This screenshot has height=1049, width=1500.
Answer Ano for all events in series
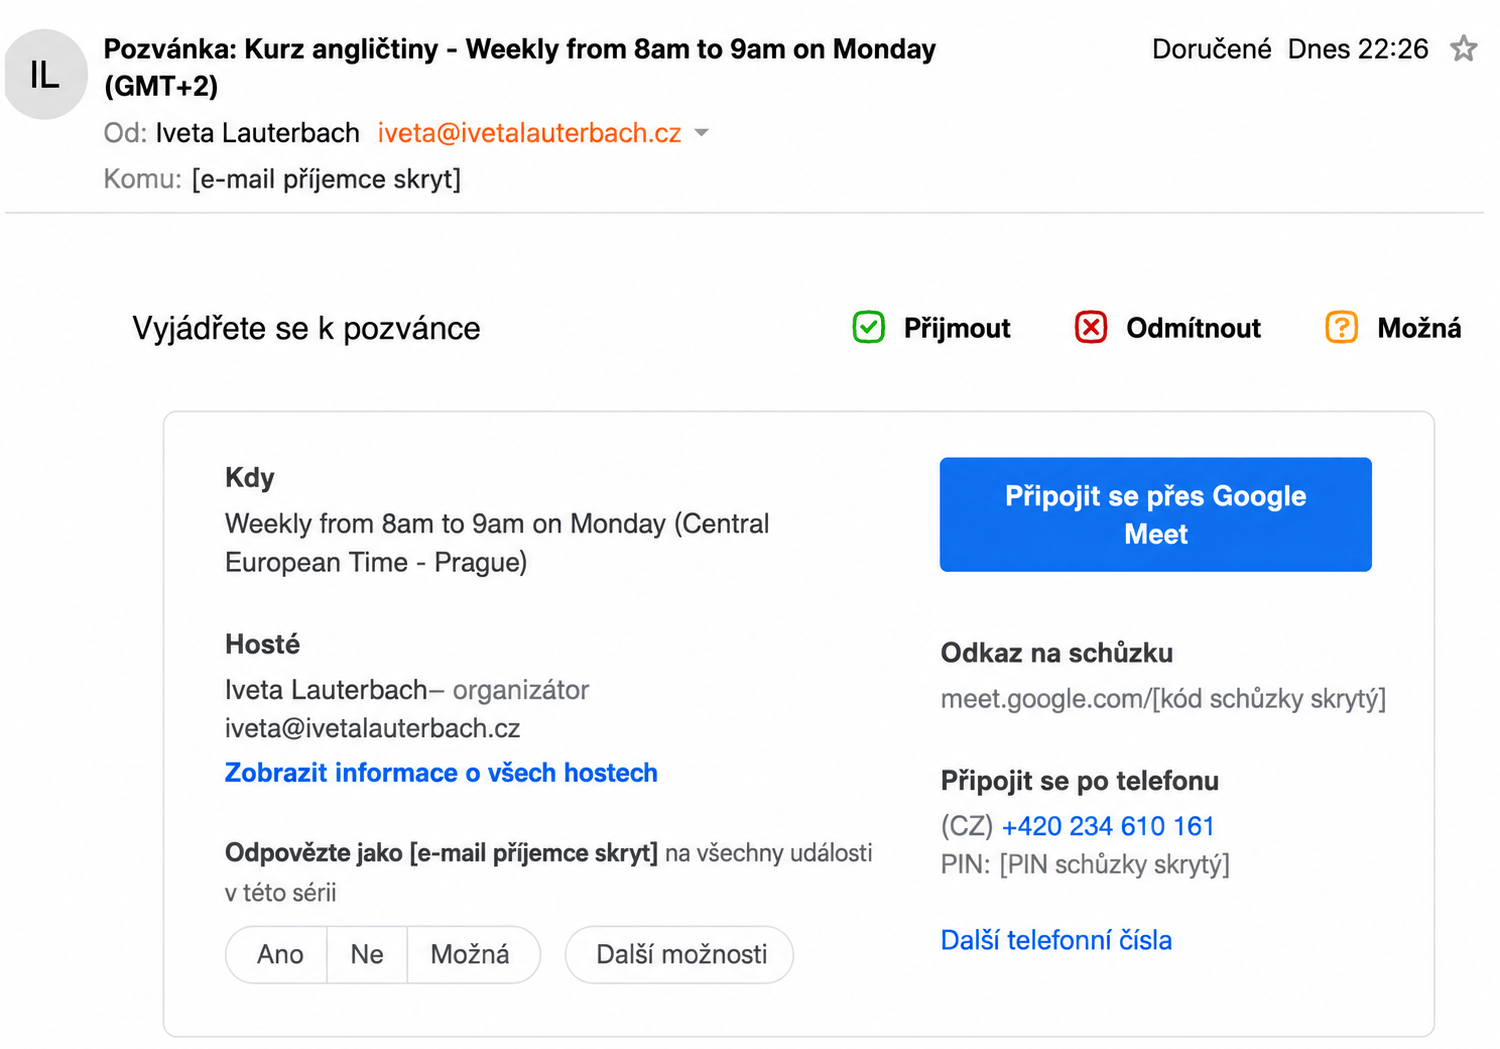point(279,954)
